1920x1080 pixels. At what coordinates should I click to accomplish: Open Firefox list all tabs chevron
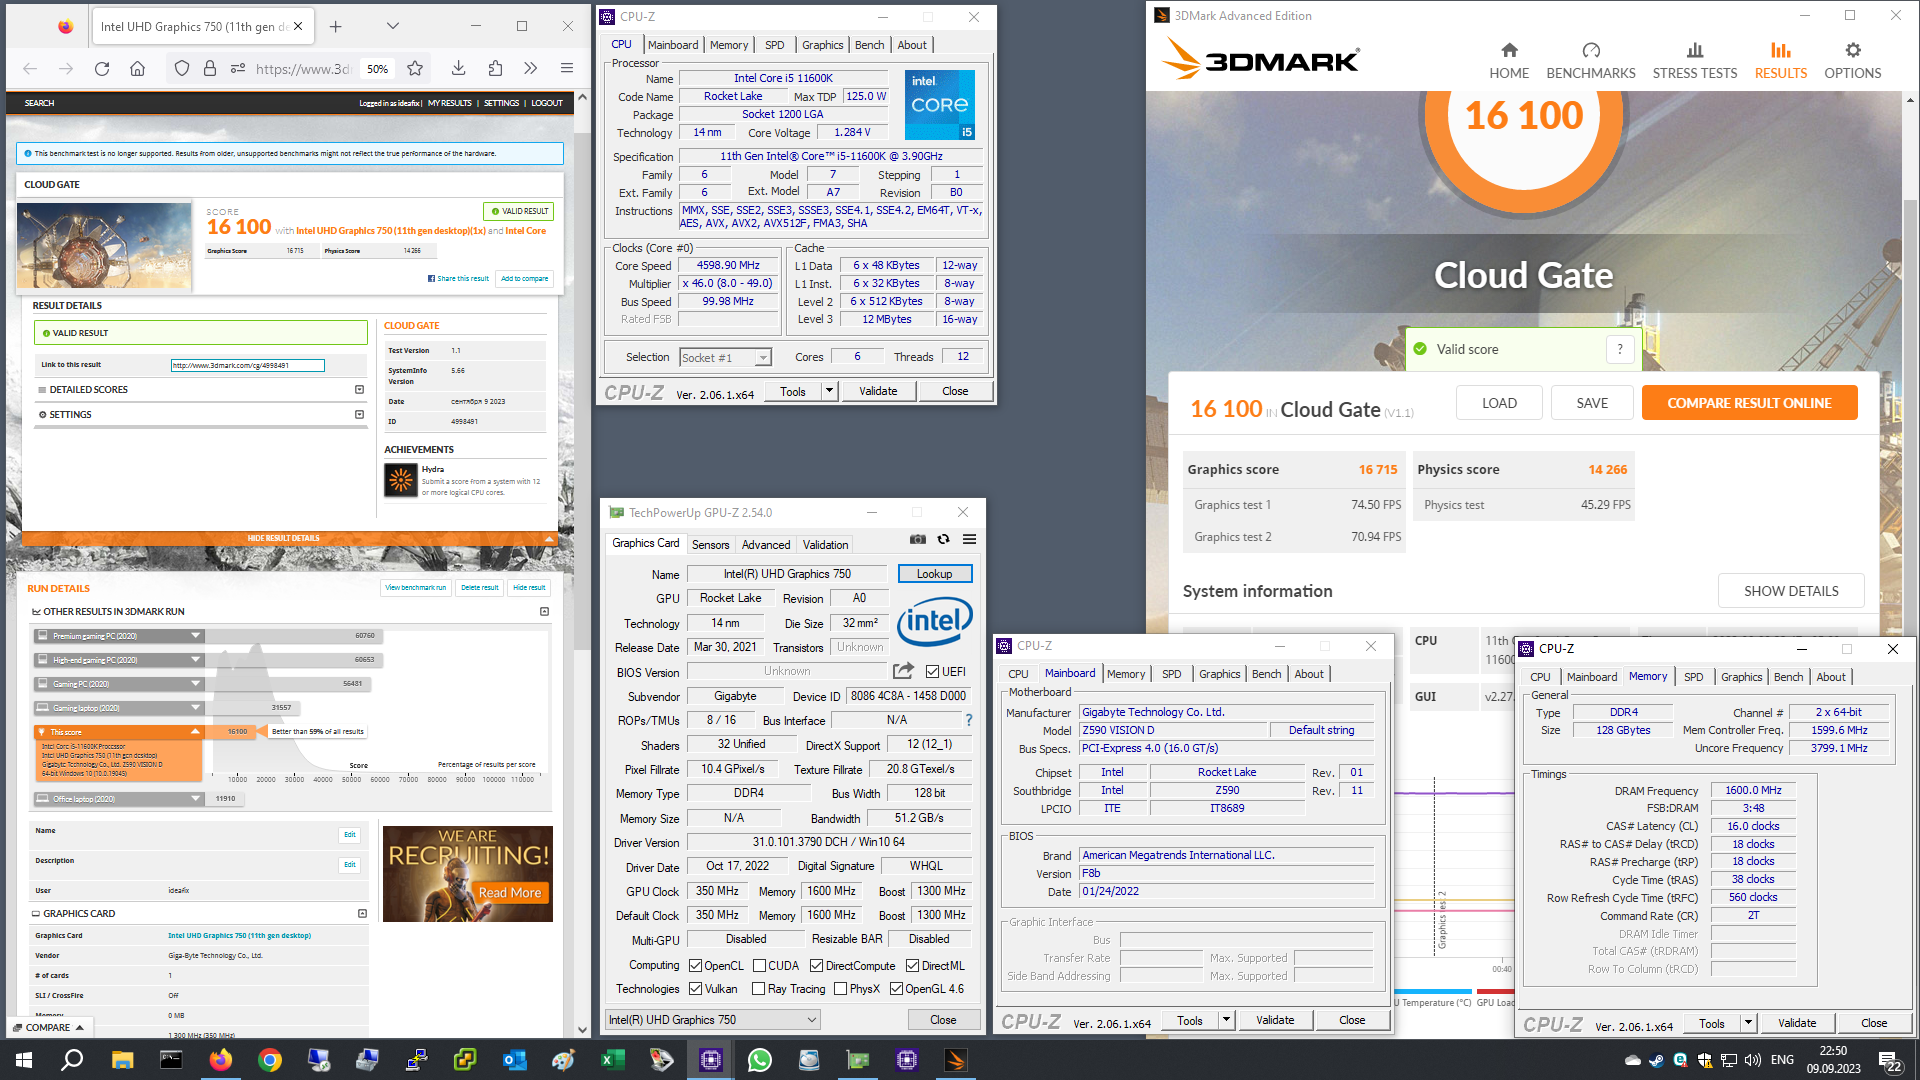393,27
